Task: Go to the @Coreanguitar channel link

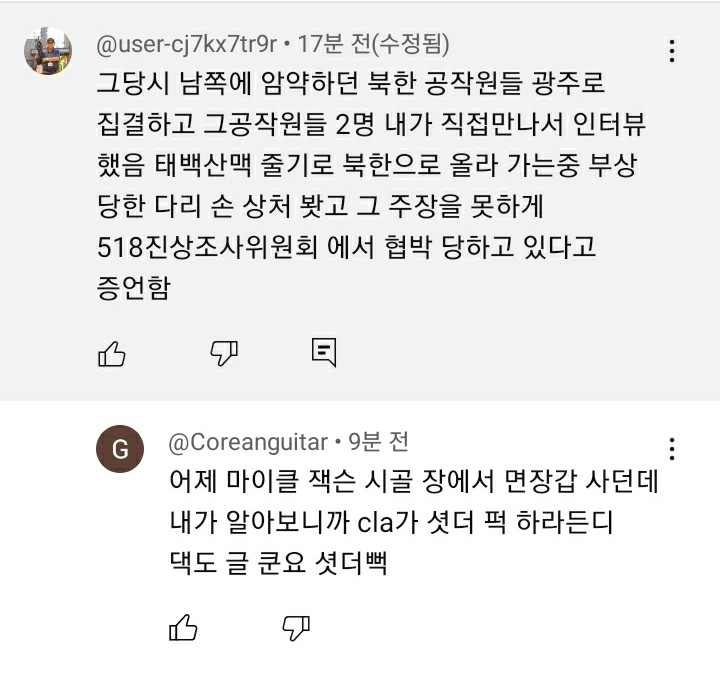Action: (248, 442)
